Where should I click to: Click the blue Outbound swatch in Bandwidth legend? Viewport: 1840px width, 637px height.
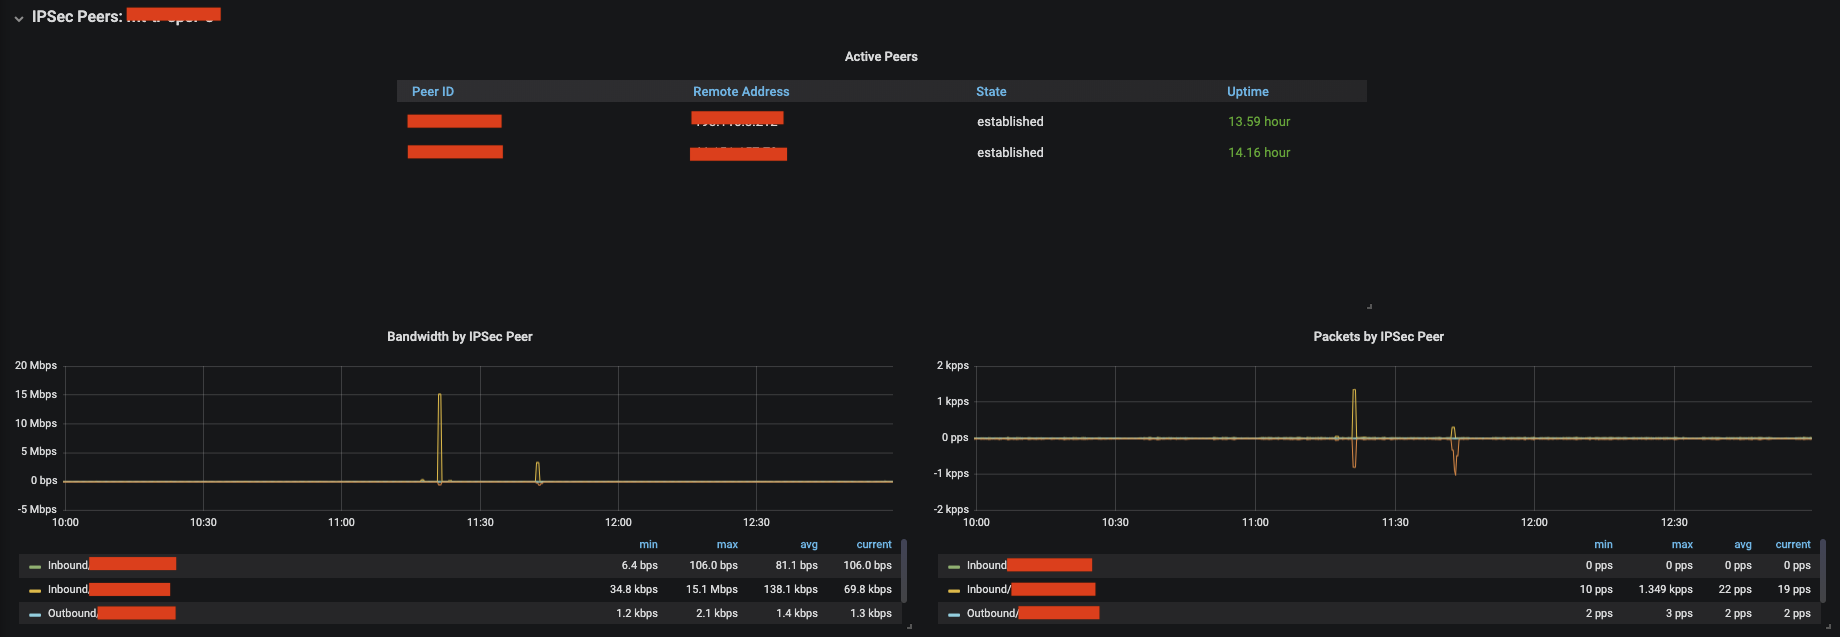35,614
